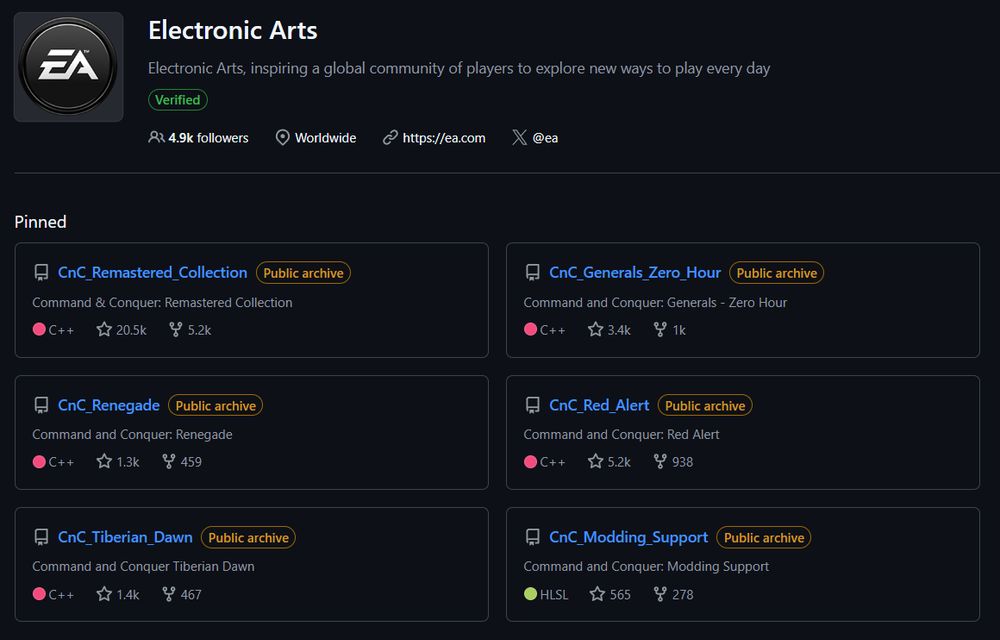Screen dimensions: 1000x640
Task: Click Public archive badge on CnC_Tiberian_Dawn
Action: (248, 537)
